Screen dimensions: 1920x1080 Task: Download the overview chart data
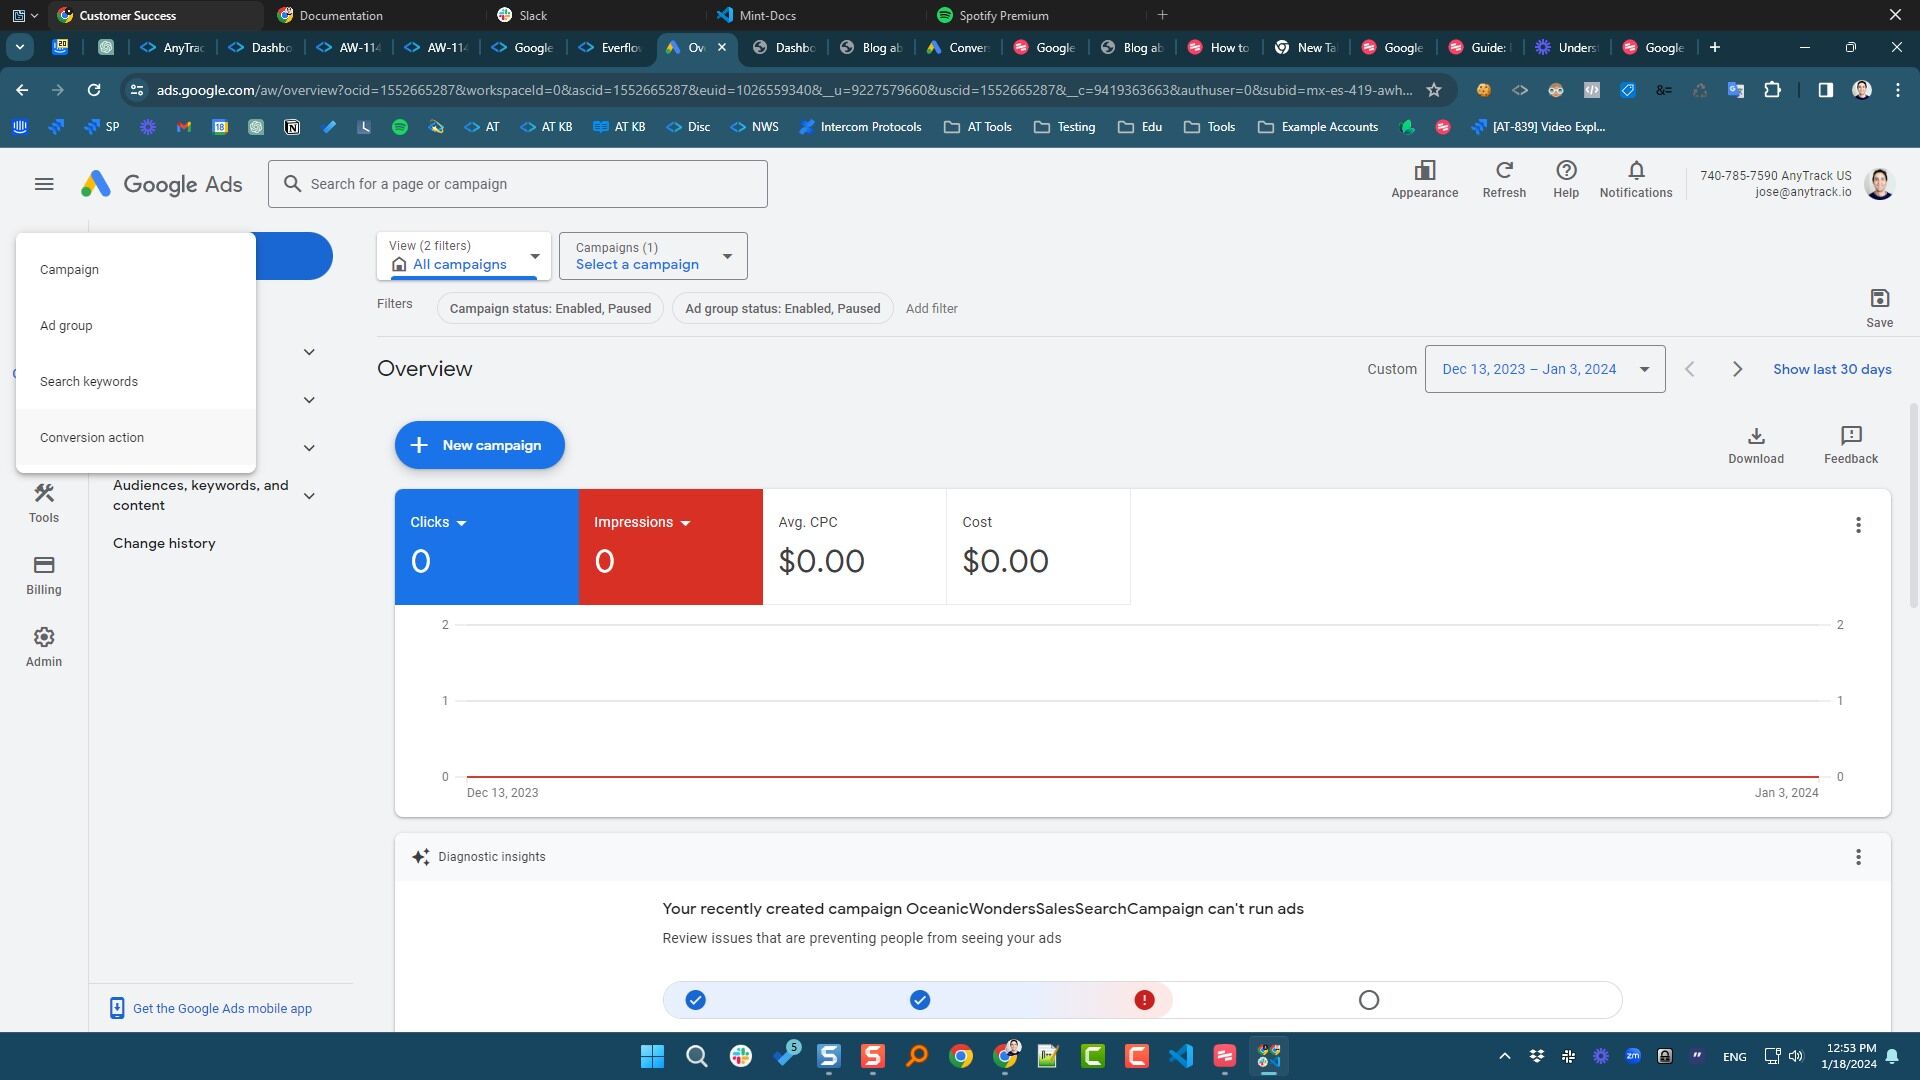pyautogui.click(x=1756, y=443)
